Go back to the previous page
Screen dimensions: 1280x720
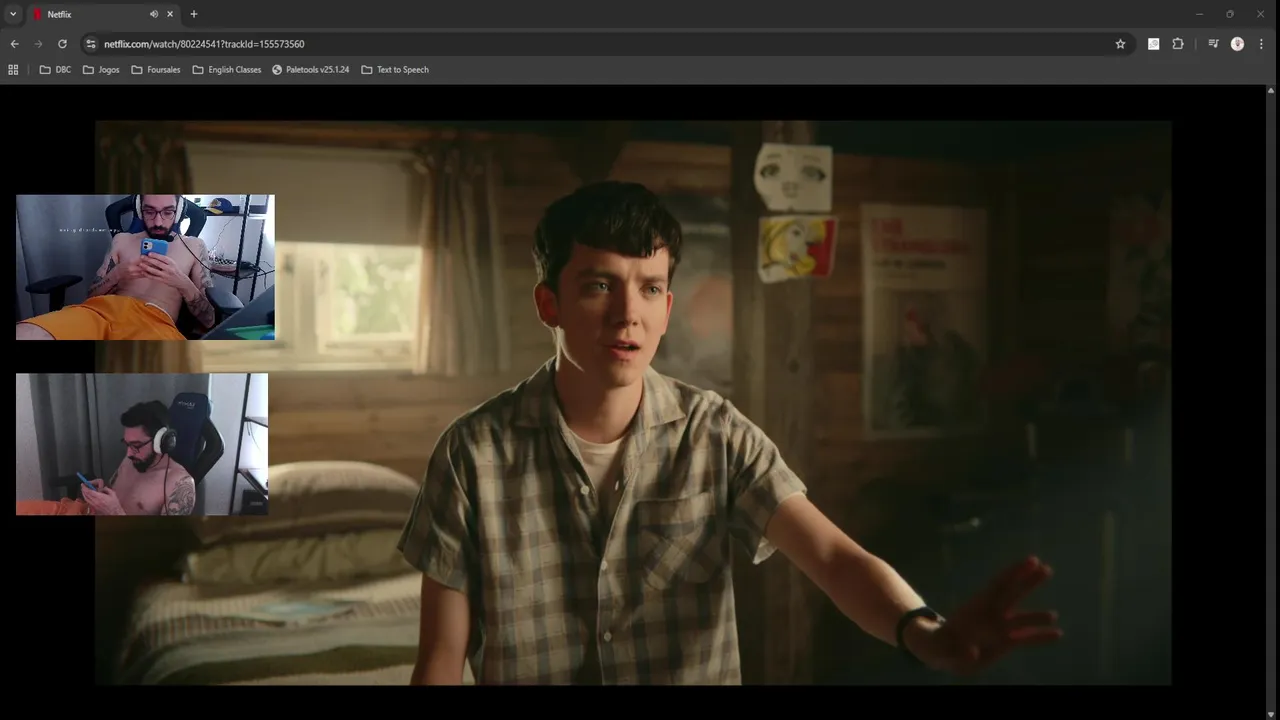(14, 44)
